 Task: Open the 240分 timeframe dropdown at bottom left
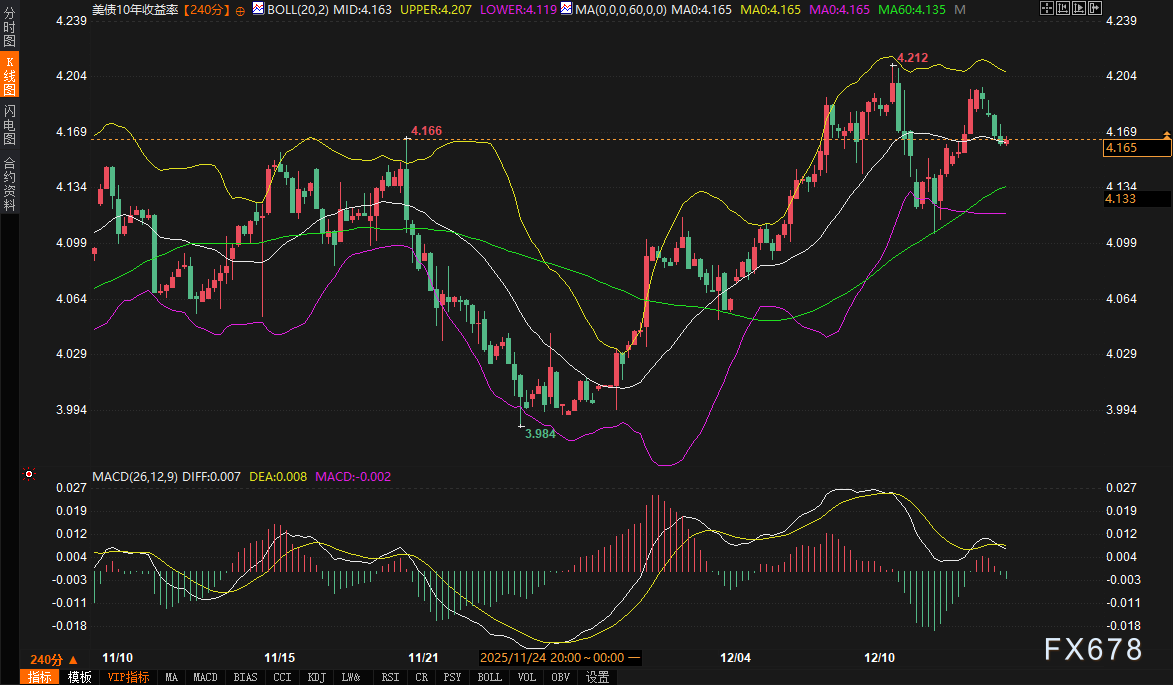click(x=53, y=659)
